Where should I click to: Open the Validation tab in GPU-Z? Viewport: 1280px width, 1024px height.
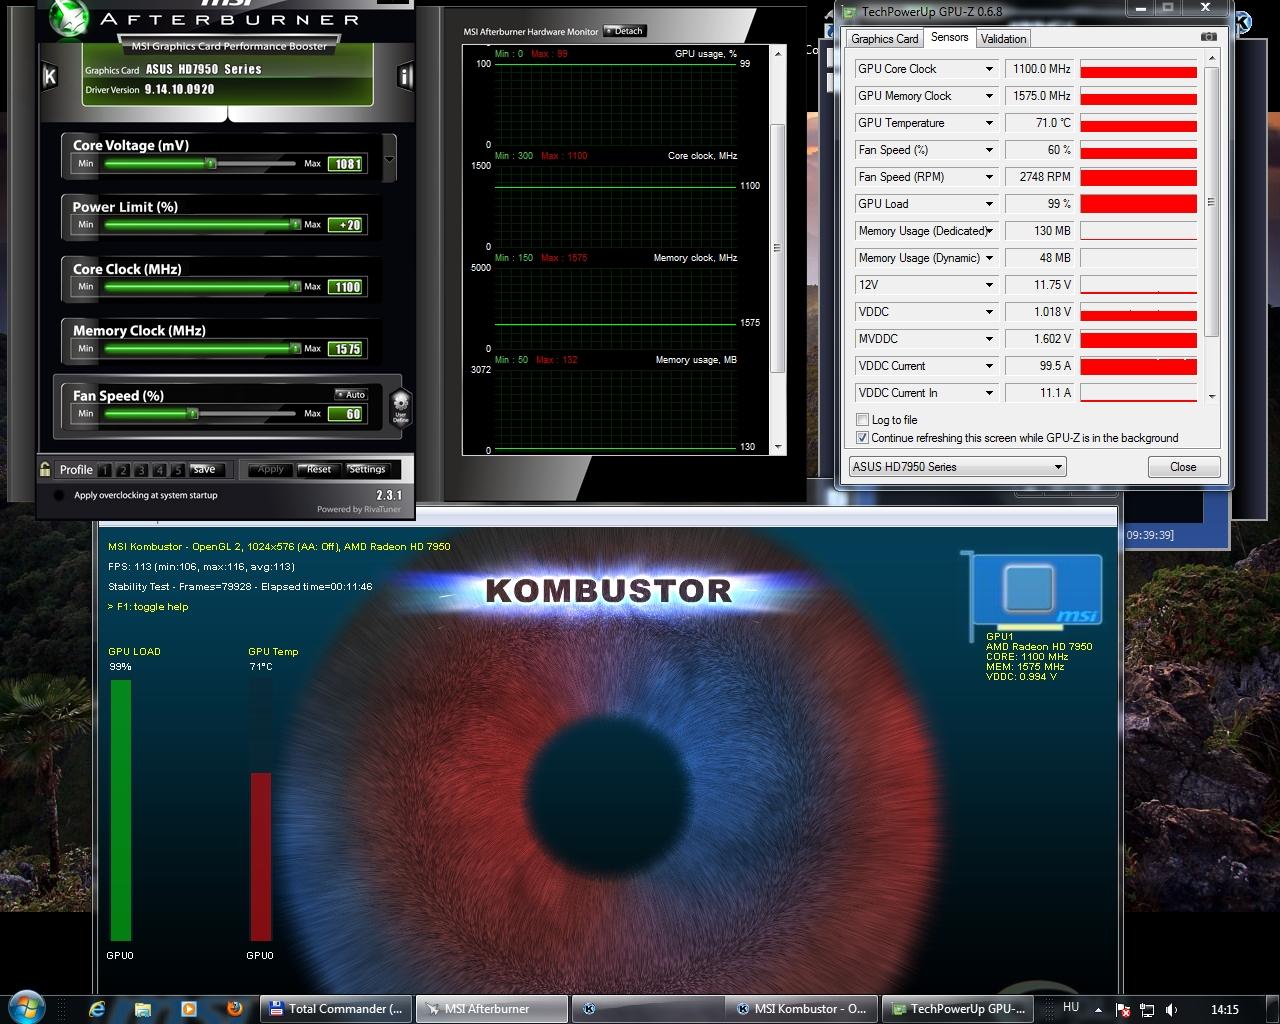(x=1003, y=39)
